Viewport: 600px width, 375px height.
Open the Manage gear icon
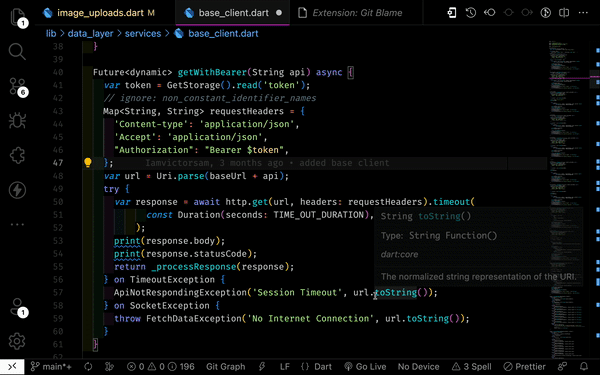[x=17, y=341]
